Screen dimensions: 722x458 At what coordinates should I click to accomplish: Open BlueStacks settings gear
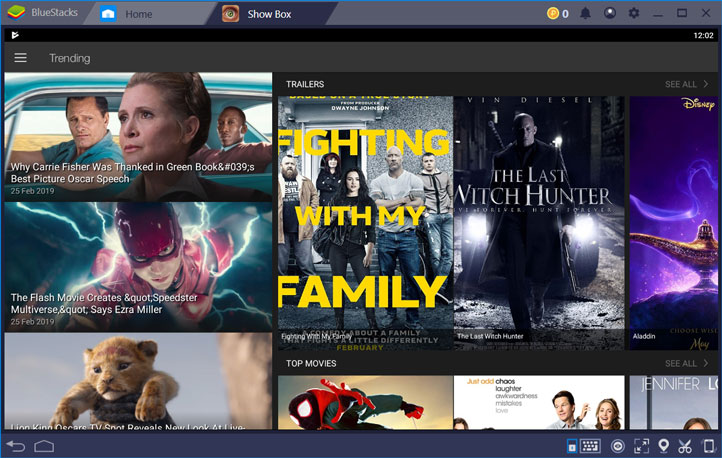click(x=634, y=13)
